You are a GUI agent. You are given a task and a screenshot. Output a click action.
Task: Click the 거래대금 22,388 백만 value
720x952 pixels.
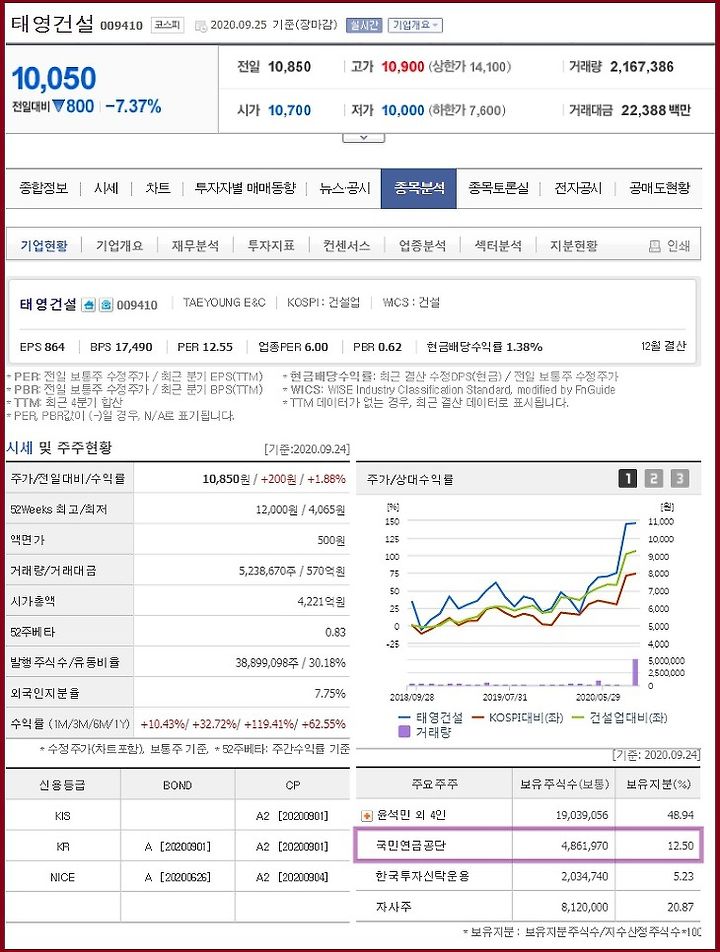click(656, 110)
